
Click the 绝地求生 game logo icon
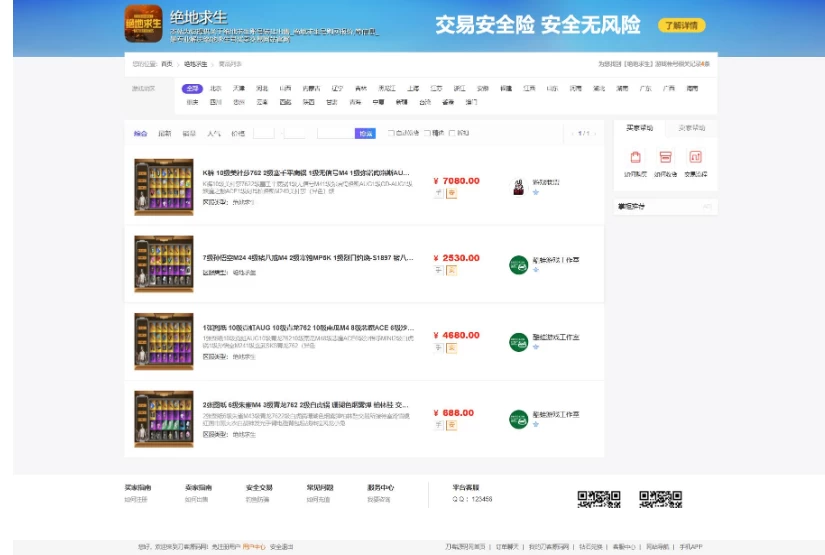pyautogui.click(x=143, y=24)
